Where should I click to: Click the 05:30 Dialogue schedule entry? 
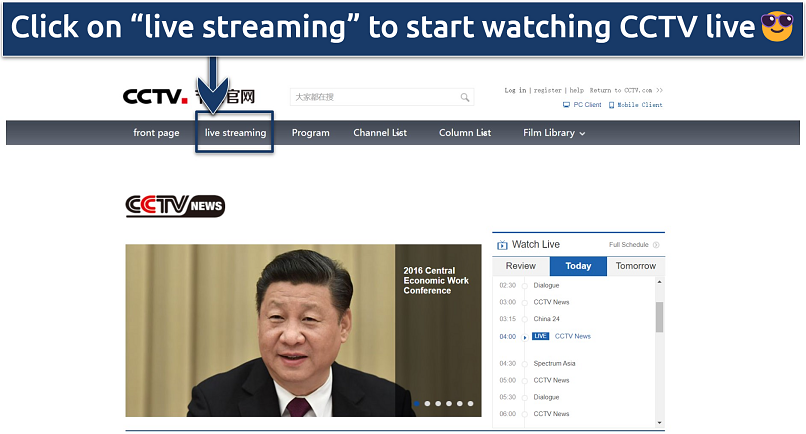[546, 397]
